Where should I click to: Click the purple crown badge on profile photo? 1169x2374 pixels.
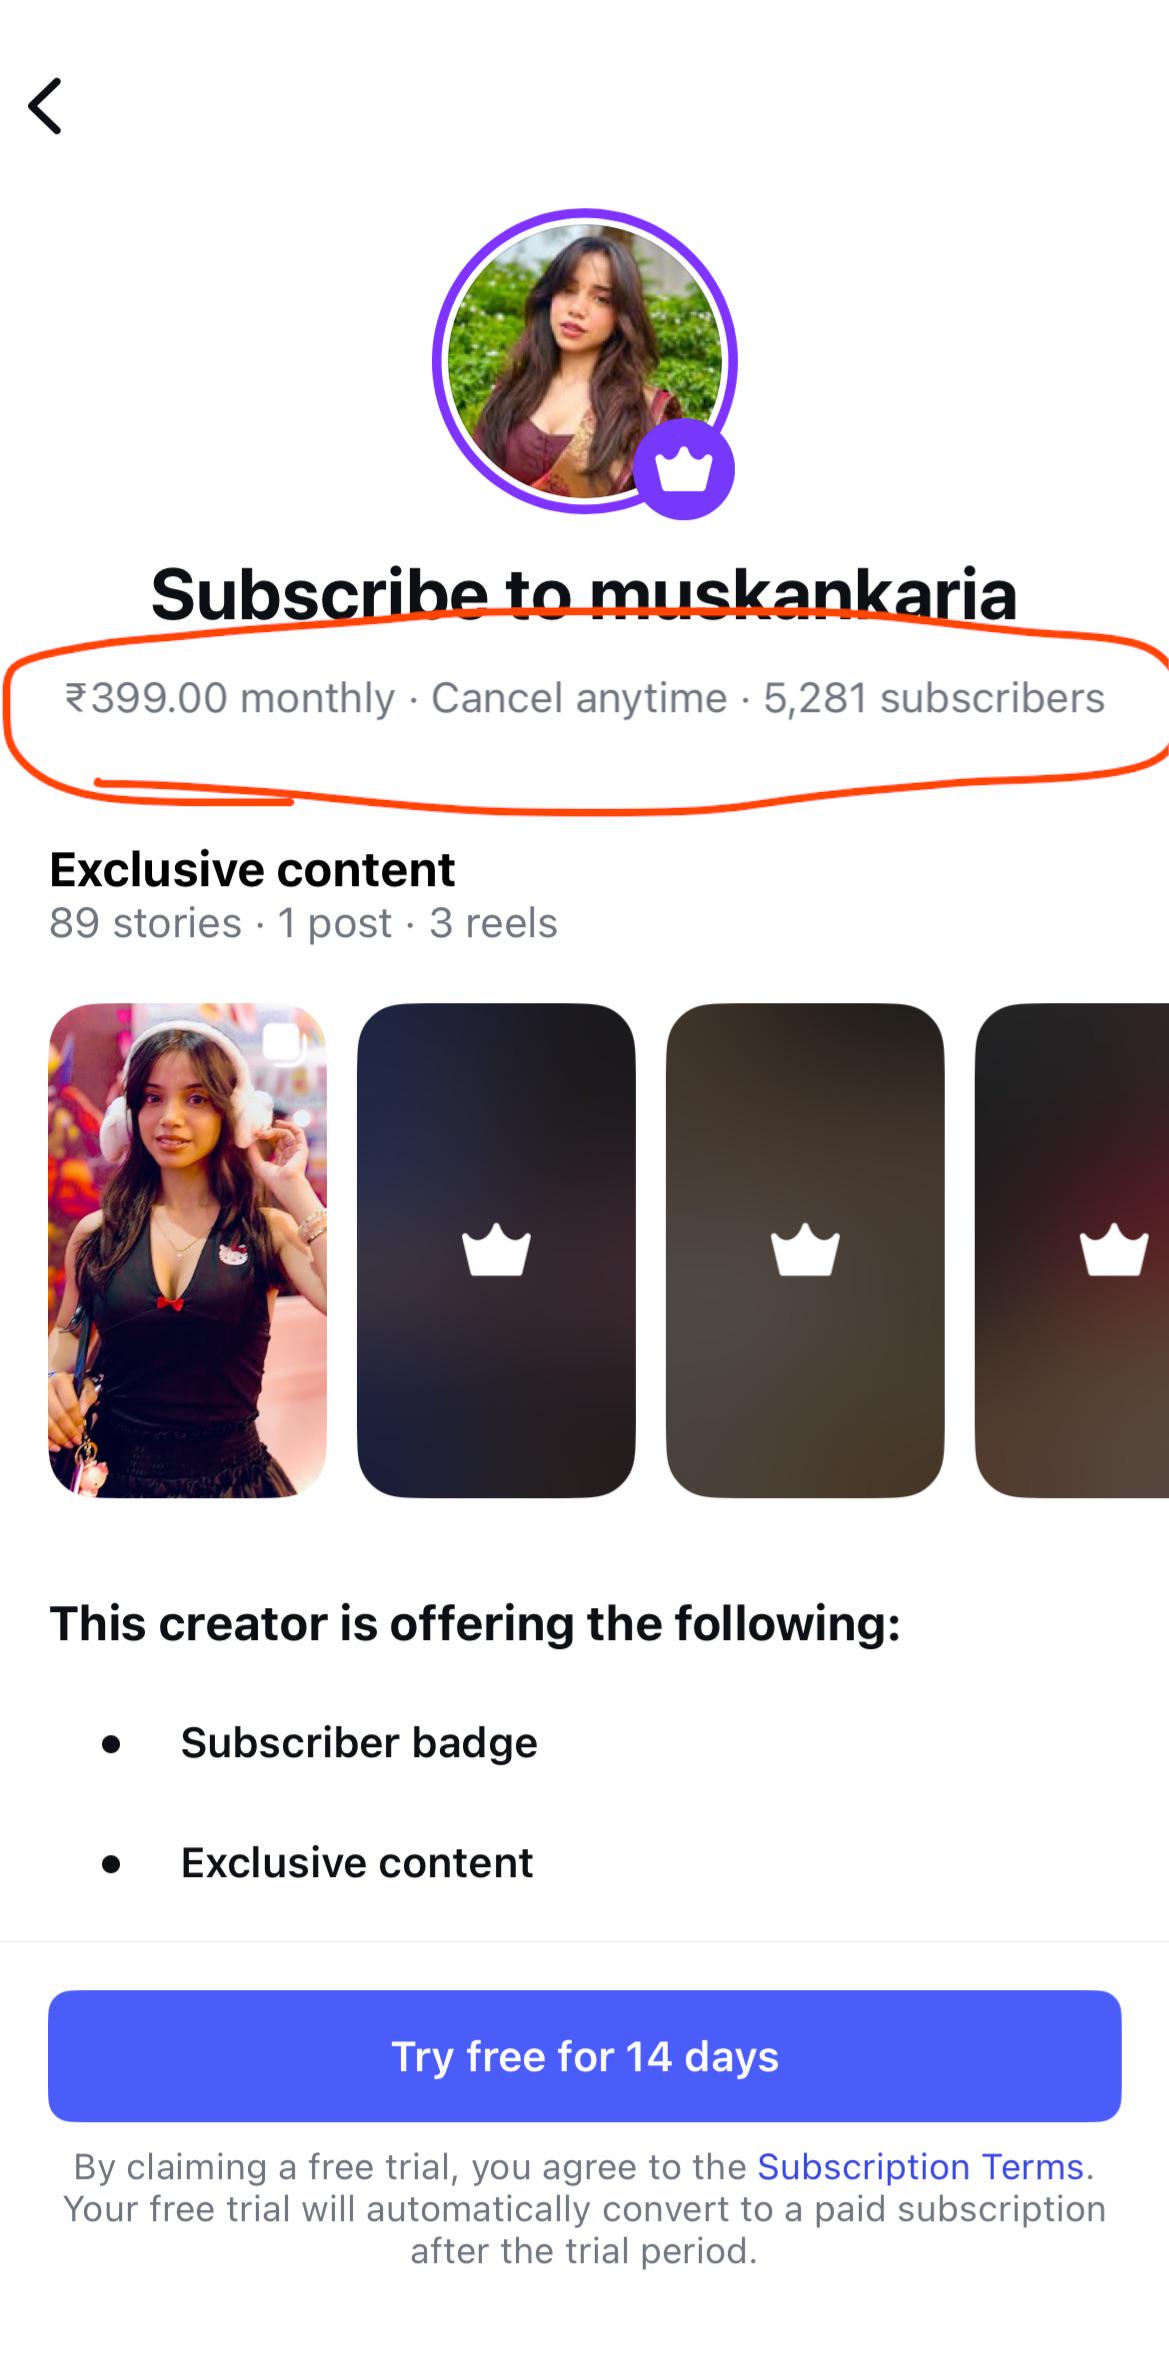(x=684, y=469)
